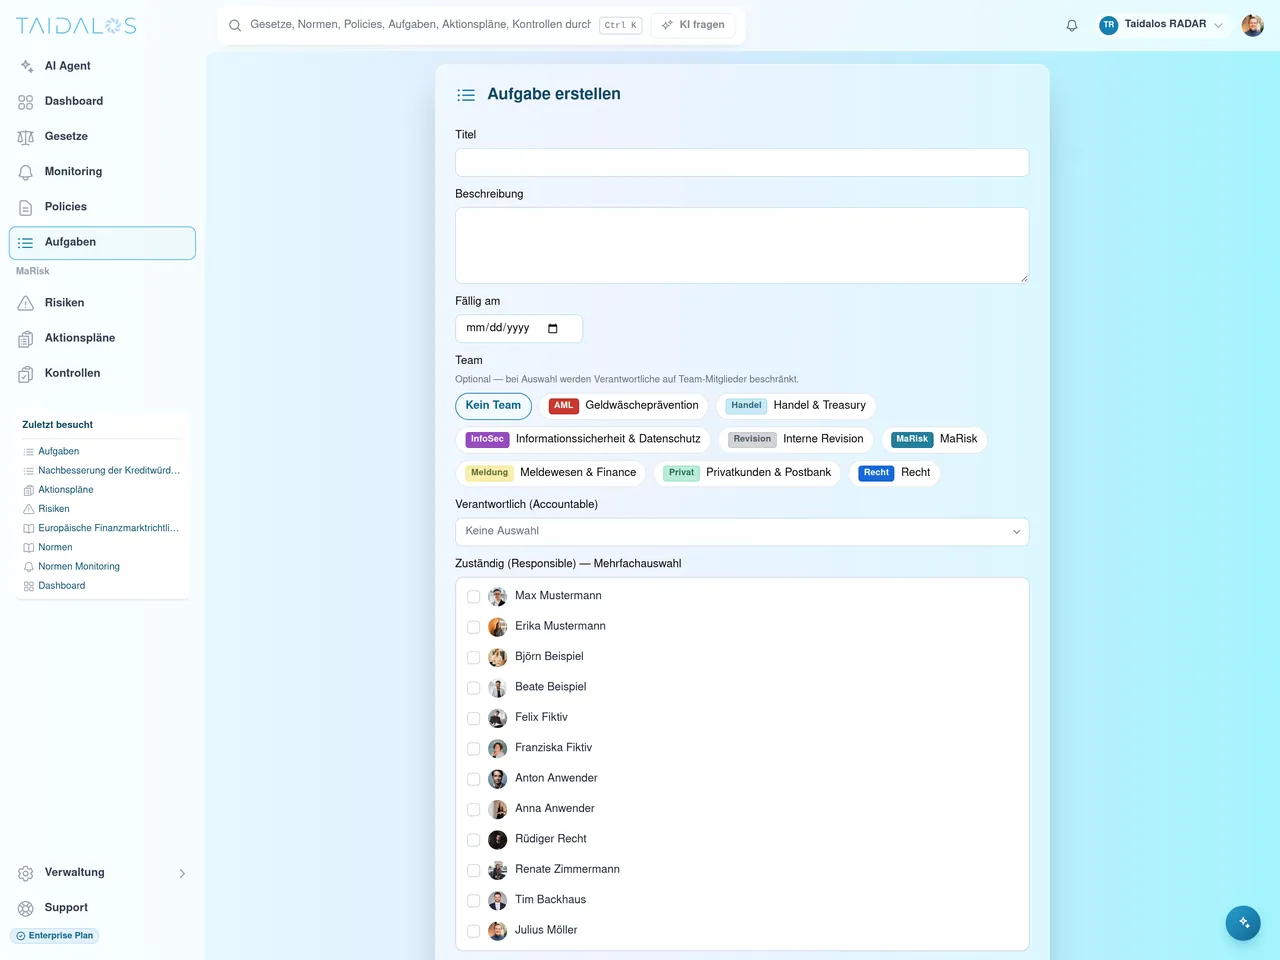
Task: Click the Gesetze scales icon
Action: (26, 137)
